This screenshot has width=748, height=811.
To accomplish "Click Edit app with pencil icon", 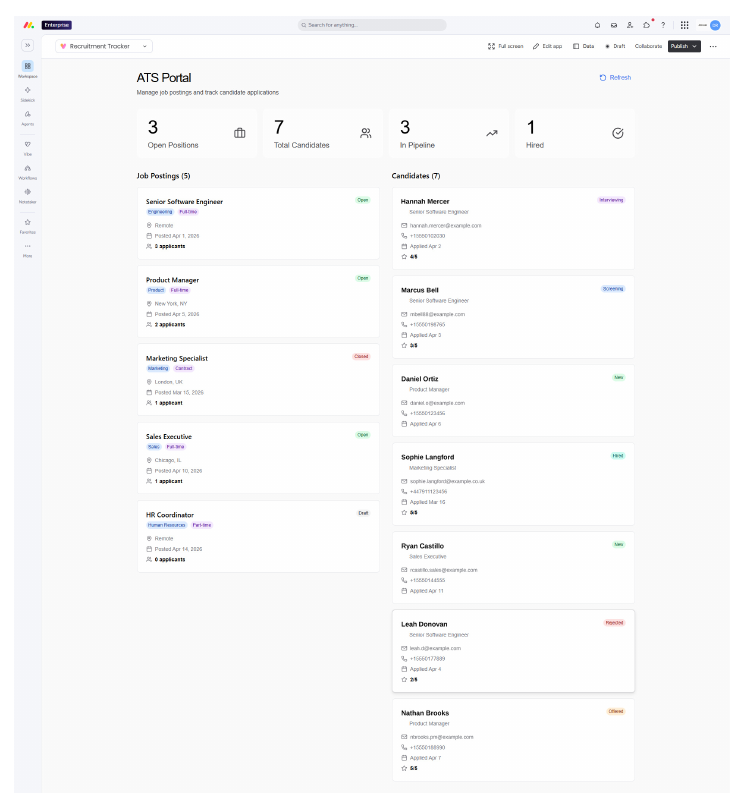I will coord(547,46).
